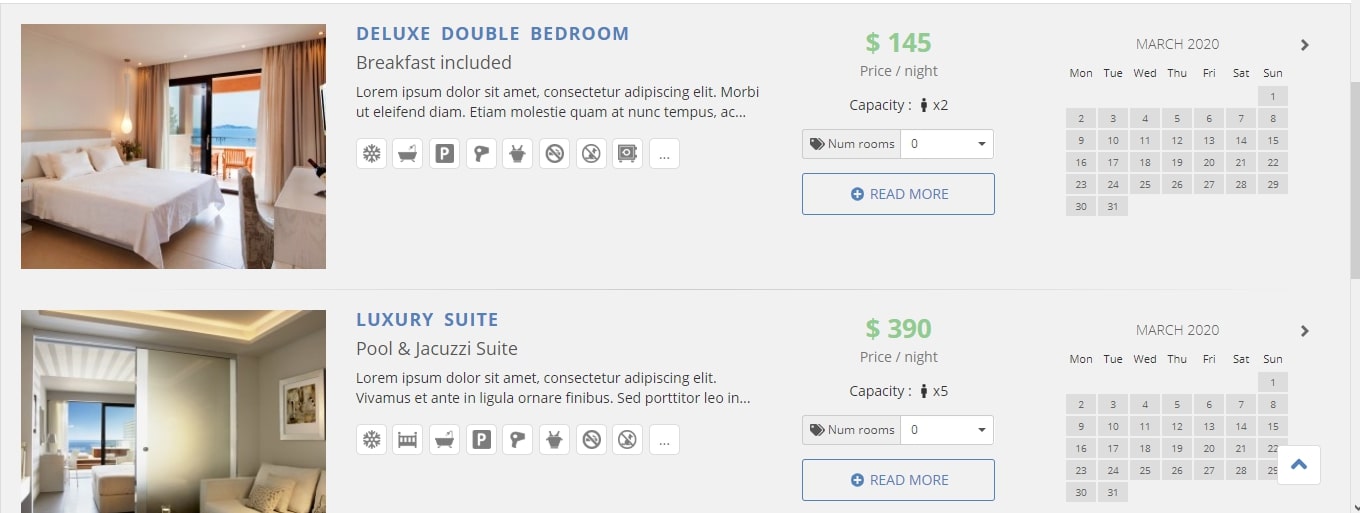This screenshot has height=513, width=1360.
Task: Click READ MORE for Deluxe Double Bedroom
Action: click(x=898, y=194)
